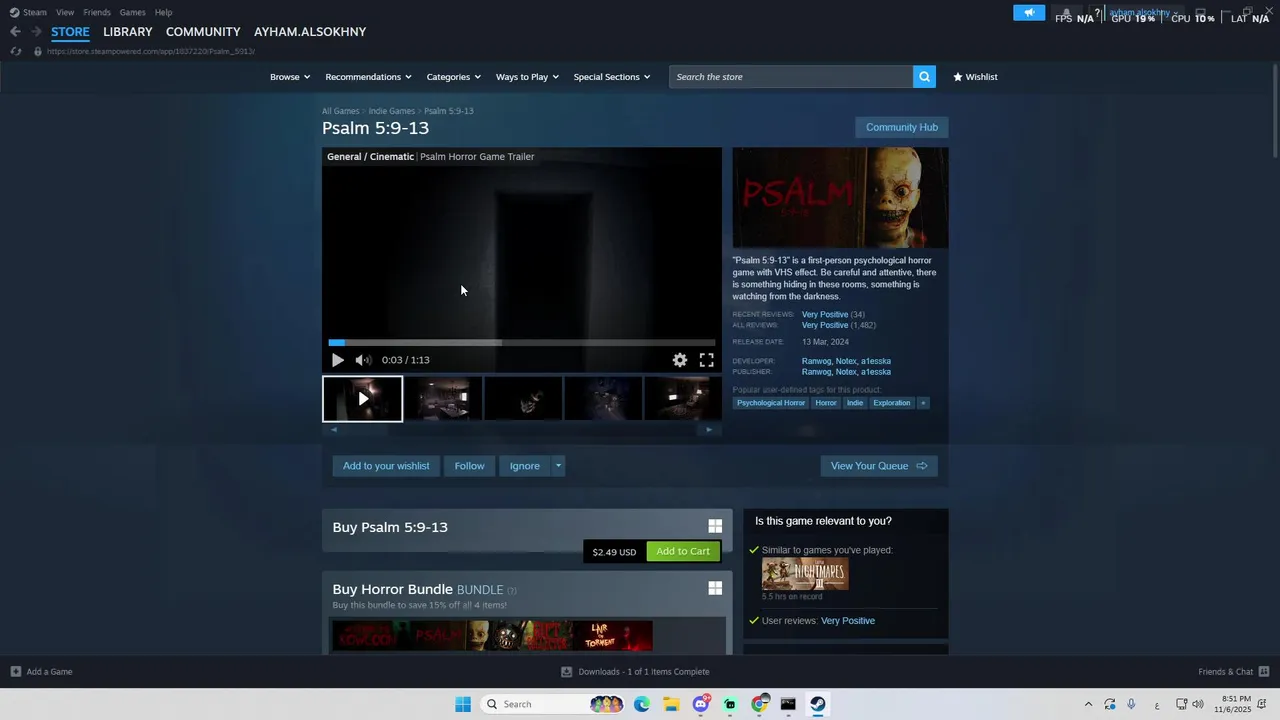
Task: Click the store search magnifier button
Action: click(x=924, y=77)
